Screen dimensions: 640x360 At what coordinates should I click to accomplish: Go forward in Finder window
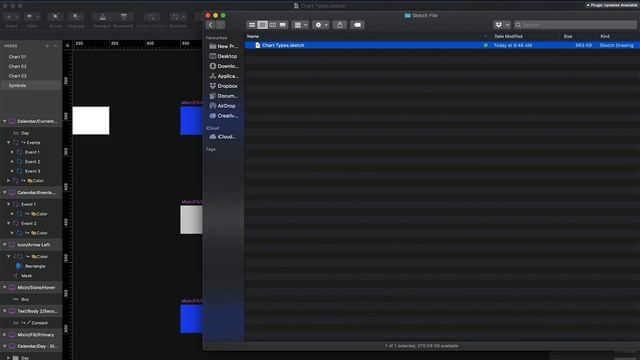pos(220,25)
